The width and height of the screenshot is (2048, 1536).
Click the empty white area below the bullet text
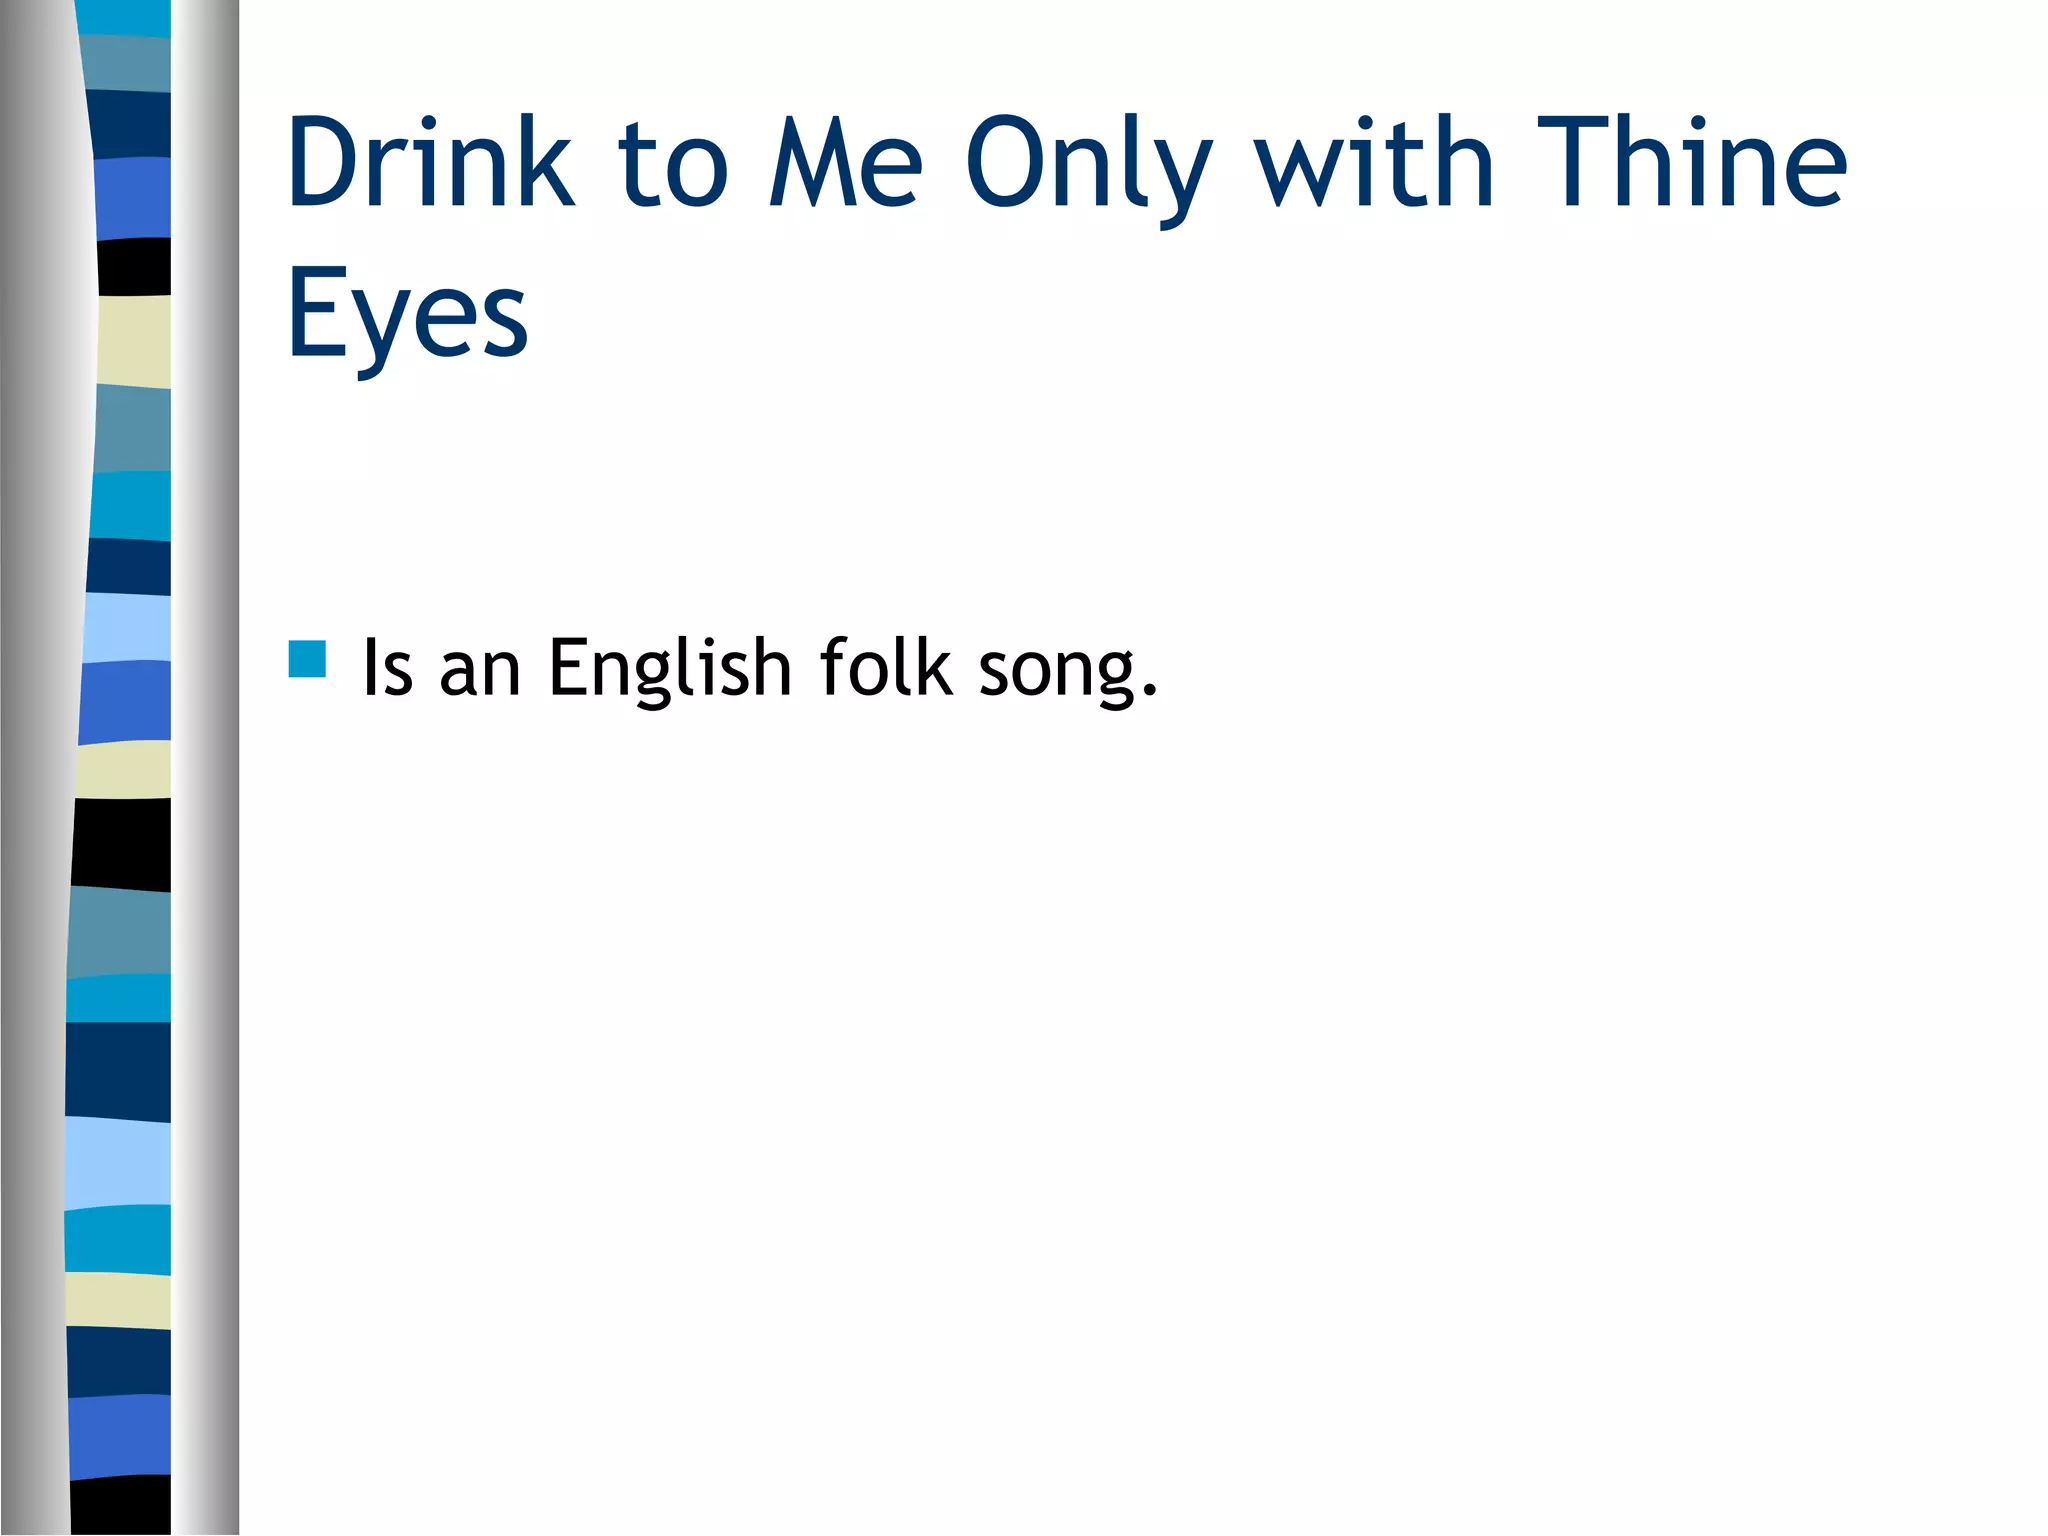1100,1100
